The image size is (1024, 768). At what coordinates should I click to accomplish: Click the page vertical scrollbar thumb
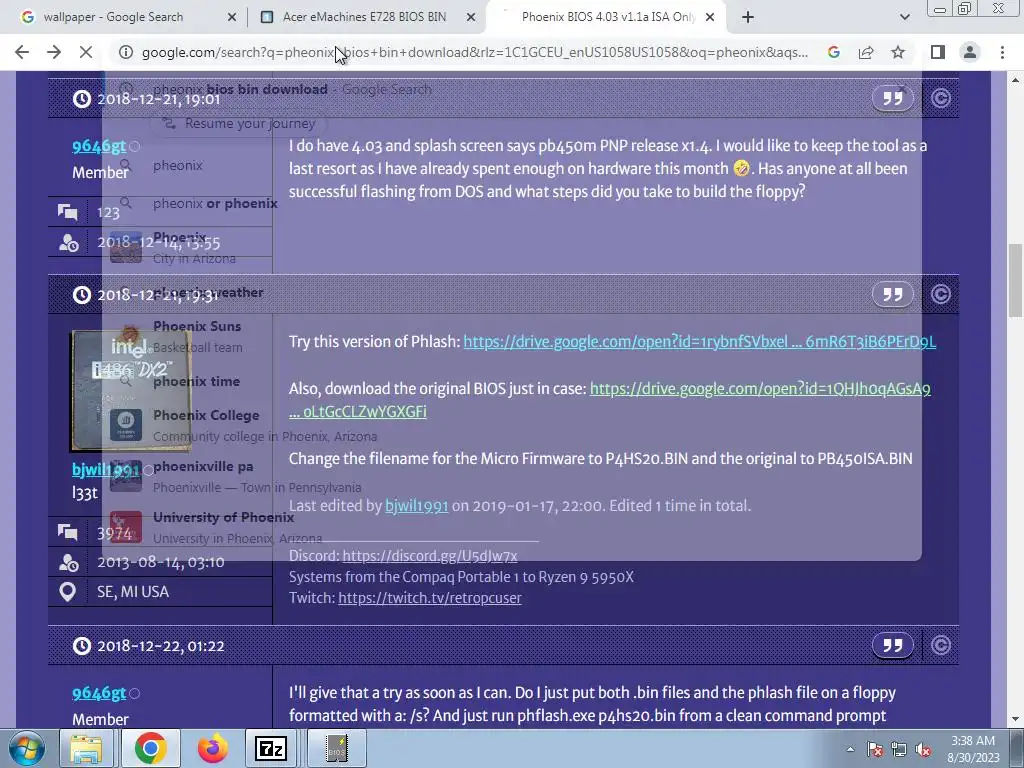[1015, 281]
